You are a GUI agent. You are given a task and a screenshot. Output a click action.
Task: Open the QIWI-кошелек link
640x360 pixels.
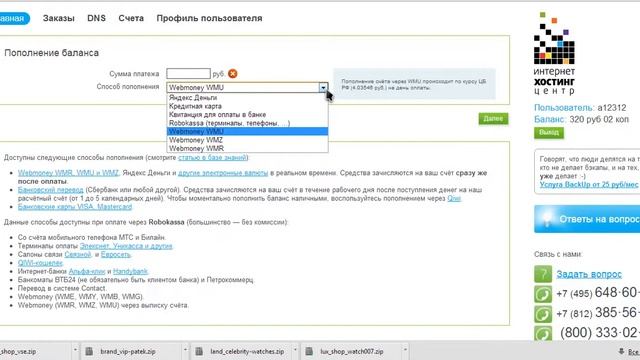40,263
